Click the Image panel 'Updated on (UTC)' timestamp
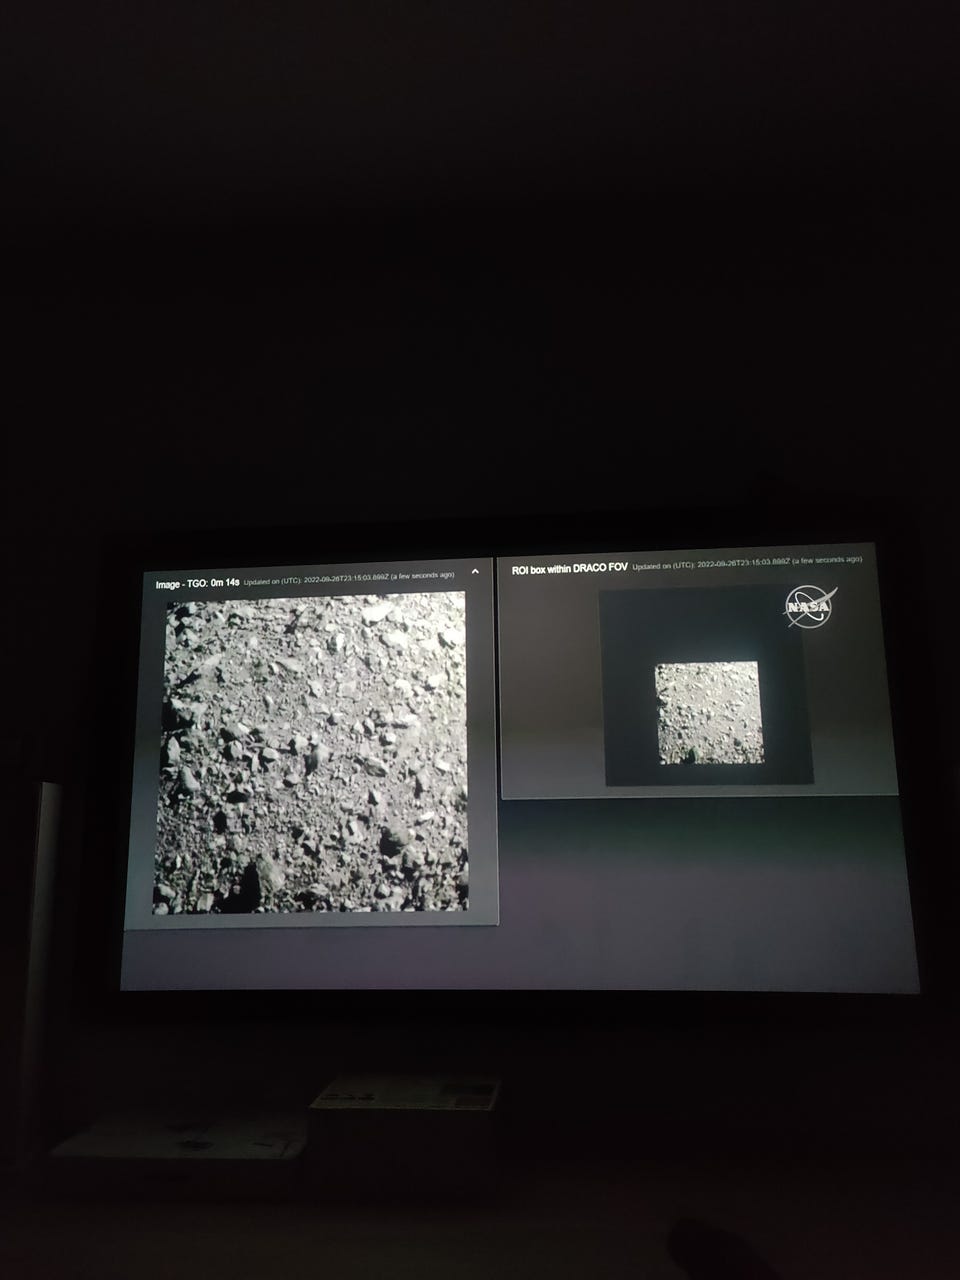This screenshot has height=1280, width=960. [350, 578]
